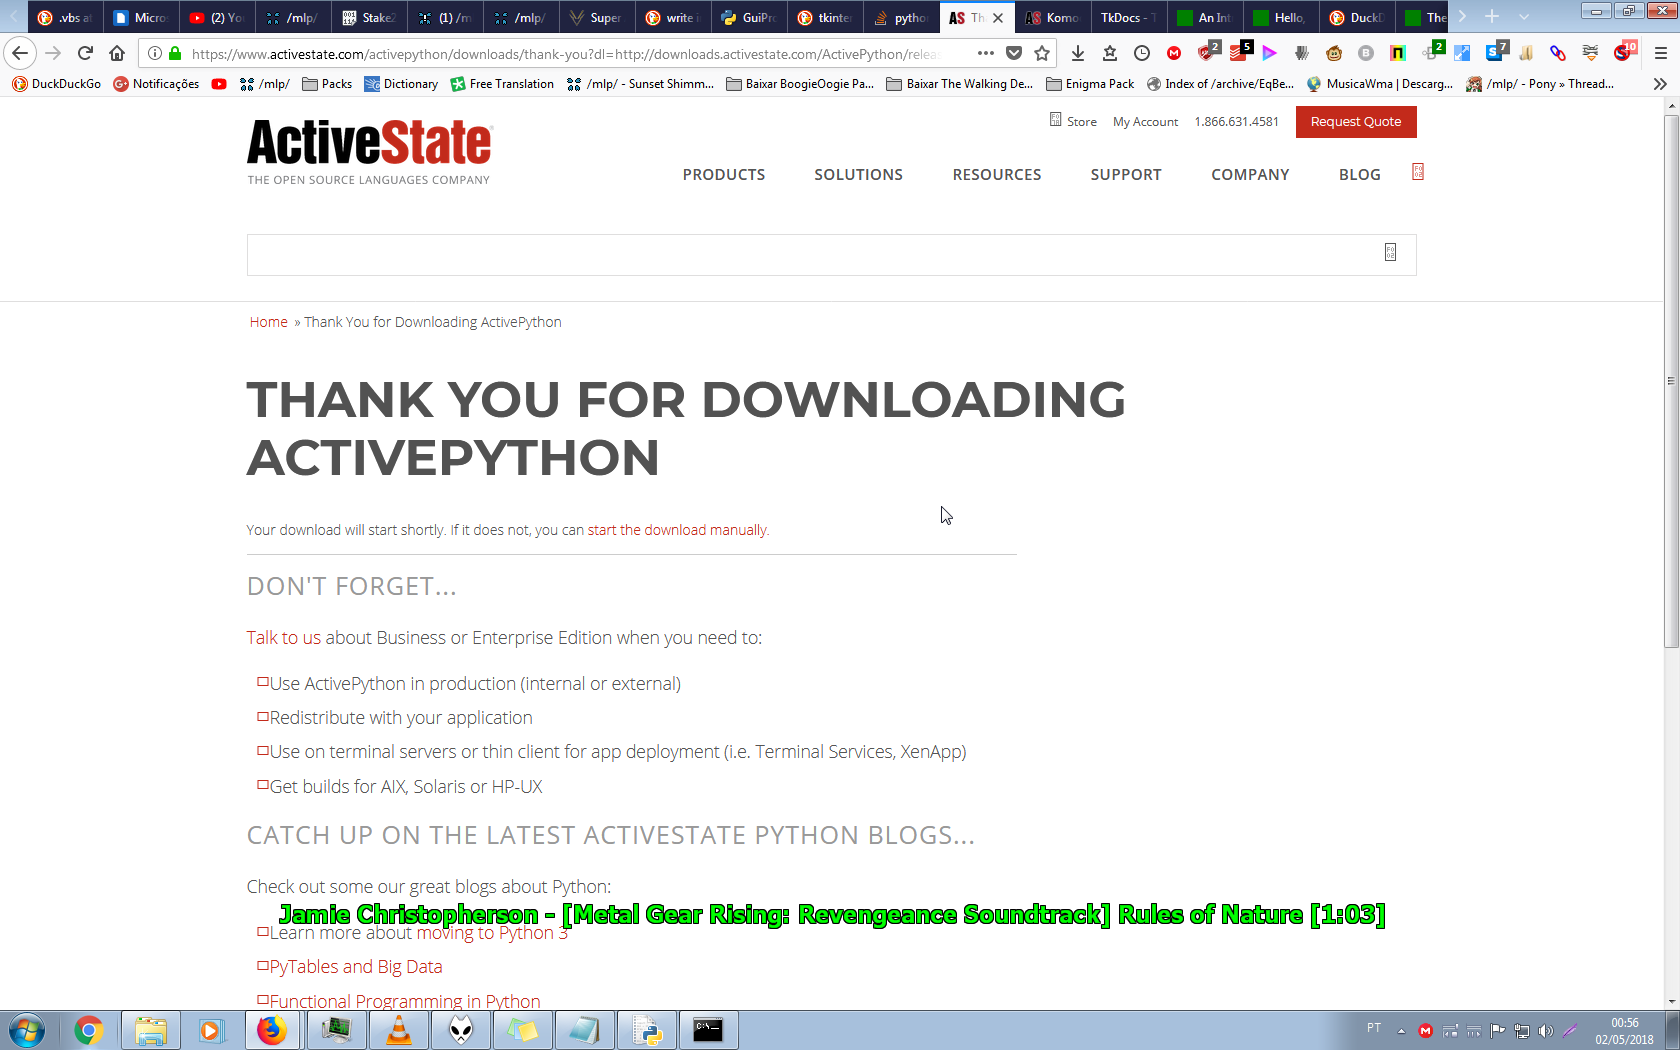The width and height of the screenshot is (1680, 1050).
Task: Click the Request Quote button
Action: click(1355, 122)
